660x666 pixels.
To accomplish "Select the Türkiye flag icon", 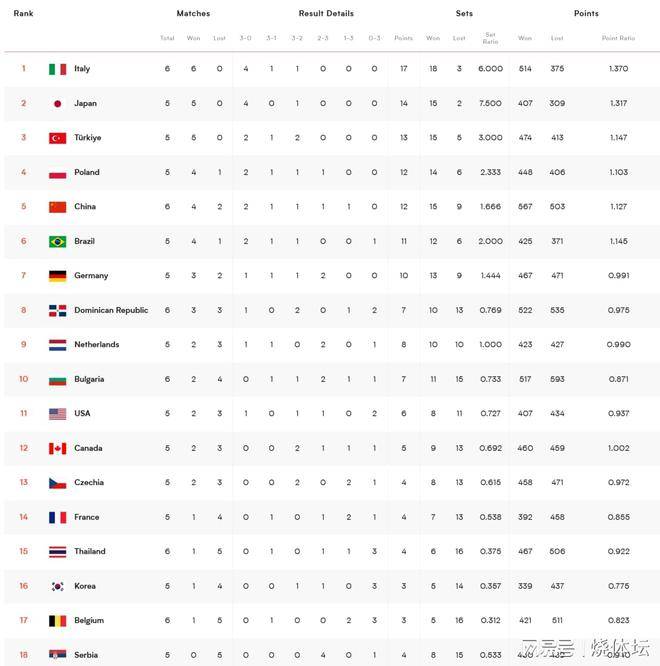I will click(x=57, y=138).
